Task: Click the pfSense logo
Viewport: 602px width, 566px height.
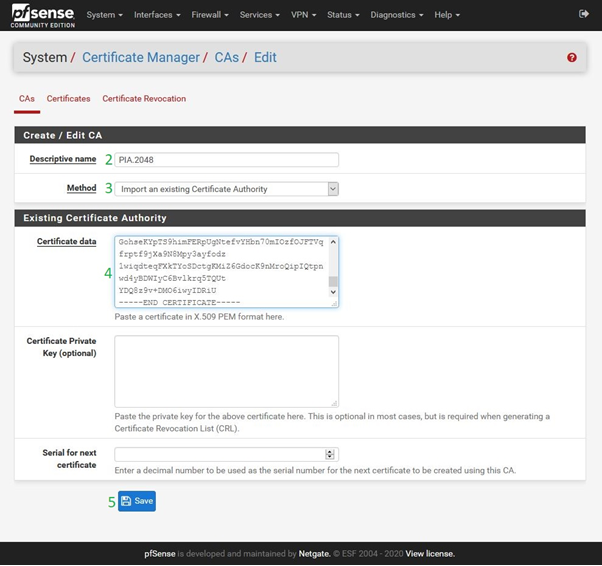Action: [x=43, y=15]
